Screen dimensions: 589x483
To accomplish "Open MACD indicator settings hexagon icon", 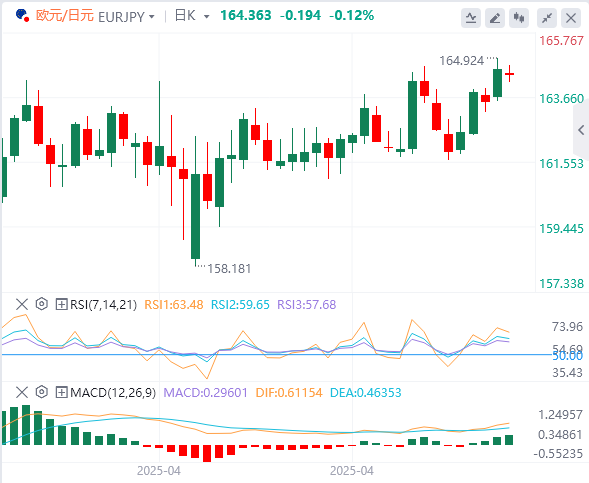I will 42,392.
